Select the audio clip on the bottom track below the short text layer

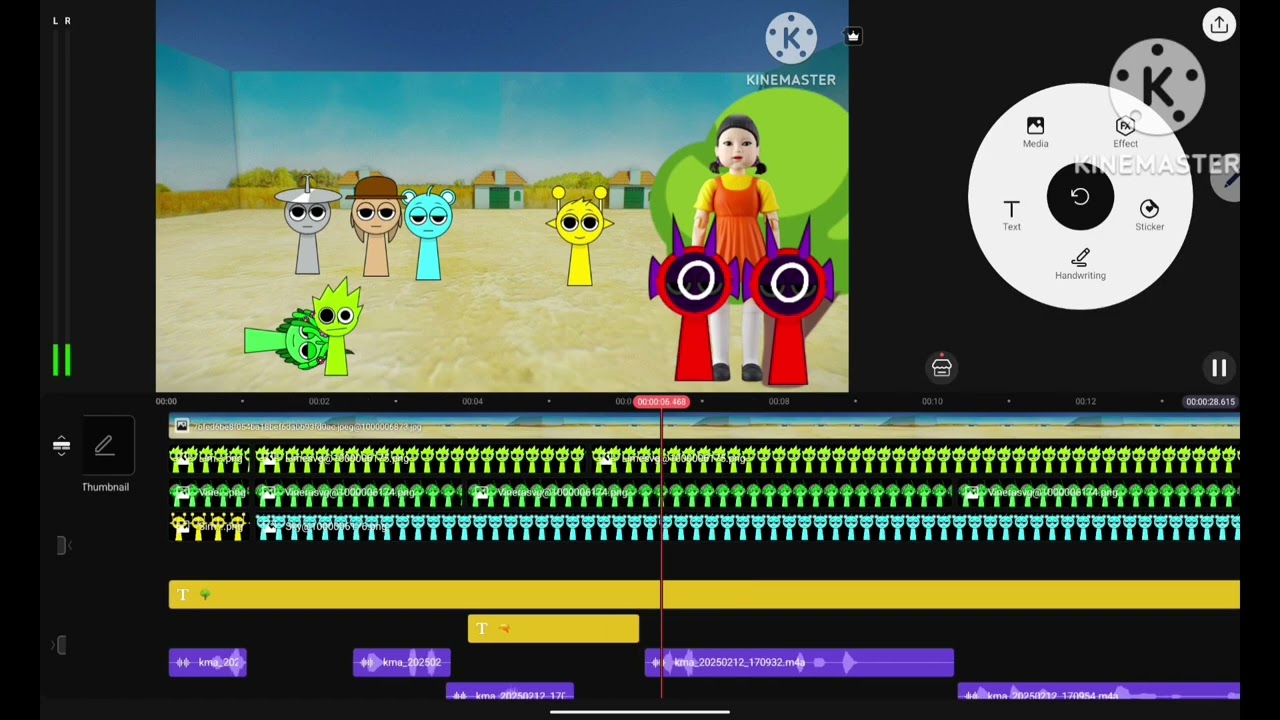click(510, 692)
